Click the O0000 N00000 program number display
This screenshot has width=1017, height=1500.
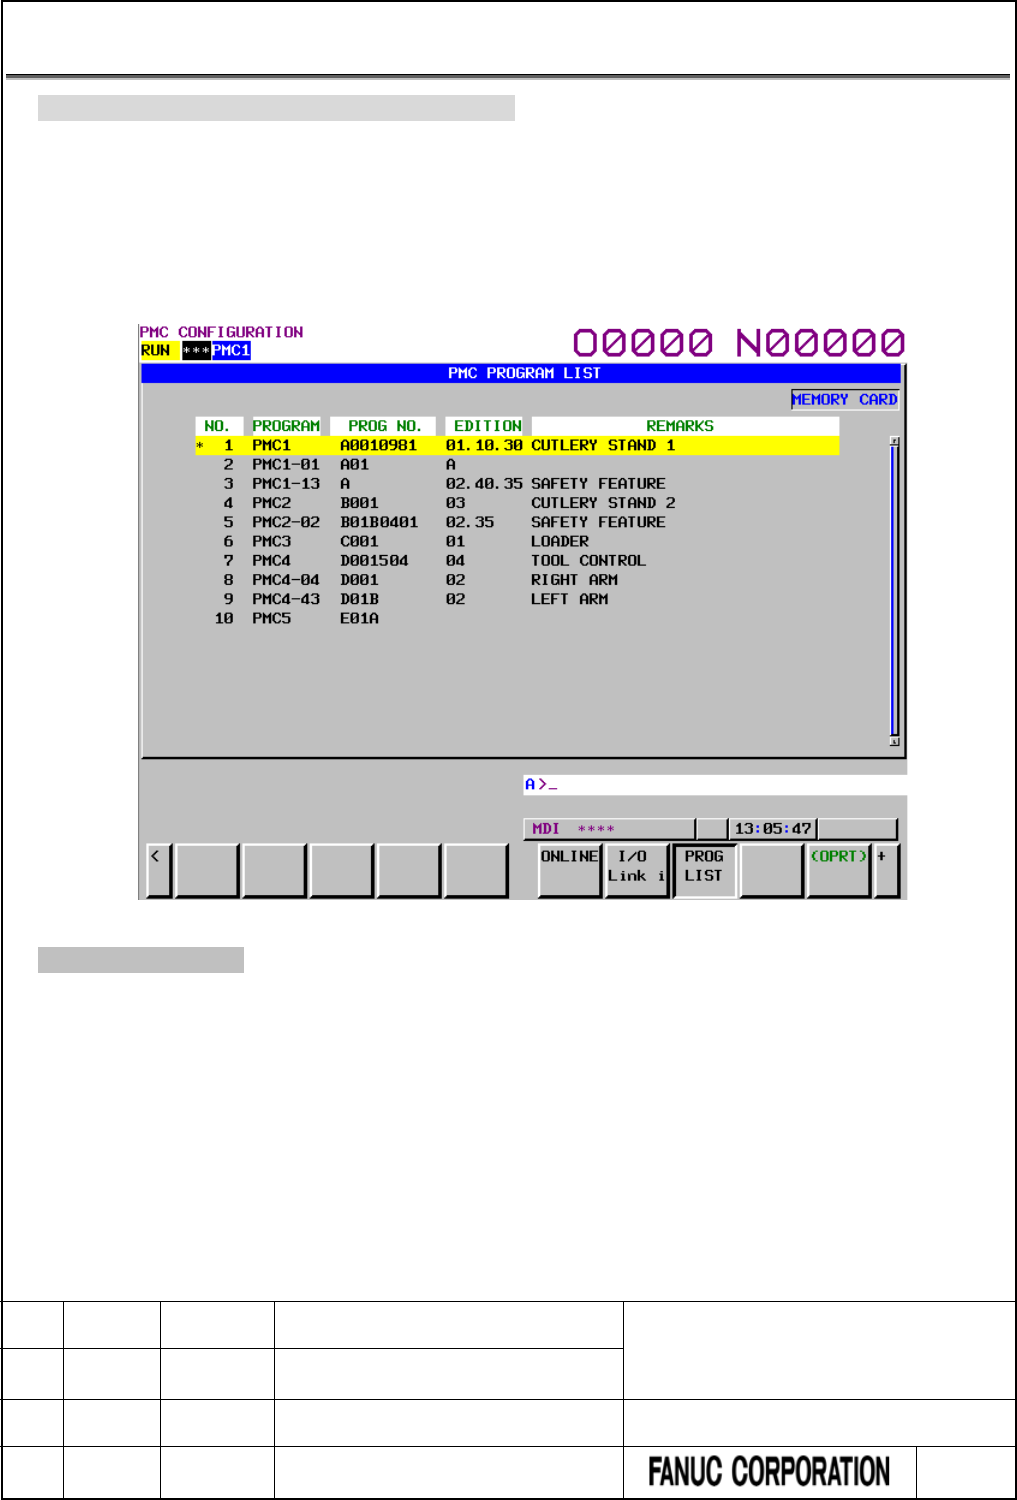[739, 343]
